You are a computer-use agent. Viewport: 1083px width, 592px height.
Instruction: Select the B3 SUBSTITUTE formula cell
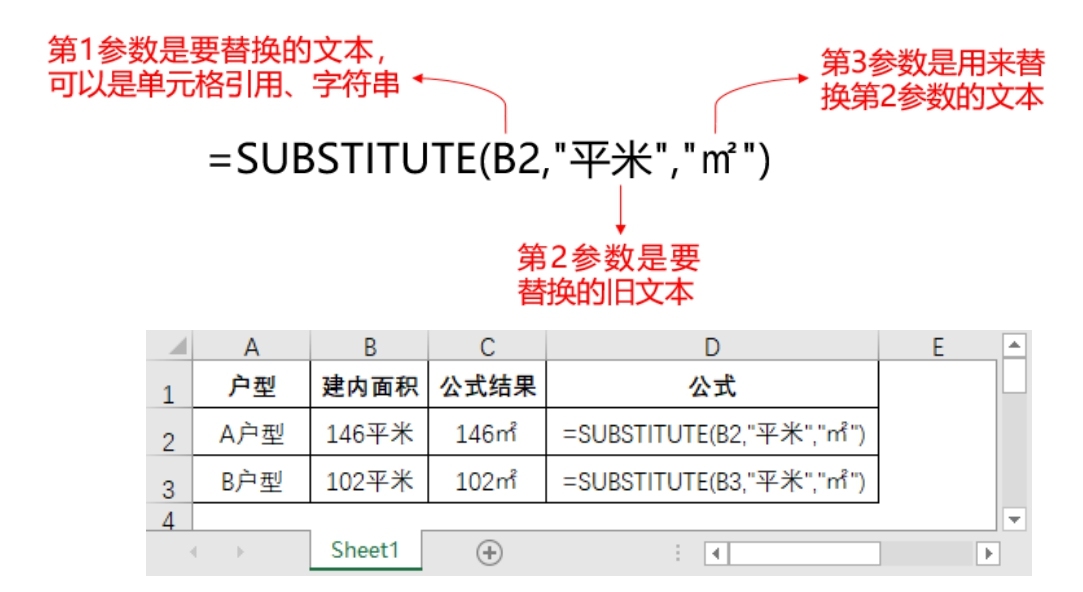tap(713, 480)
